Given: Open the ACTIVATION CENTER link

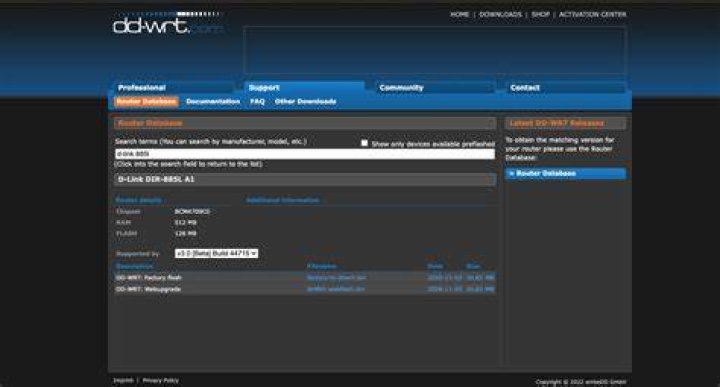Looking at the screenshot, I should coord(592,15).
